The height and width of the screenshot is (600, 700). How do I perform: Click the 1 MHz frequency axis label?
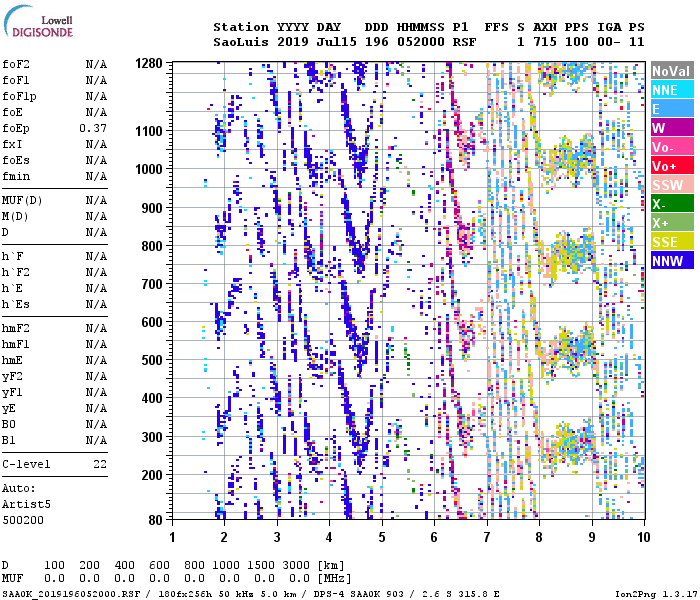(172, 537)
